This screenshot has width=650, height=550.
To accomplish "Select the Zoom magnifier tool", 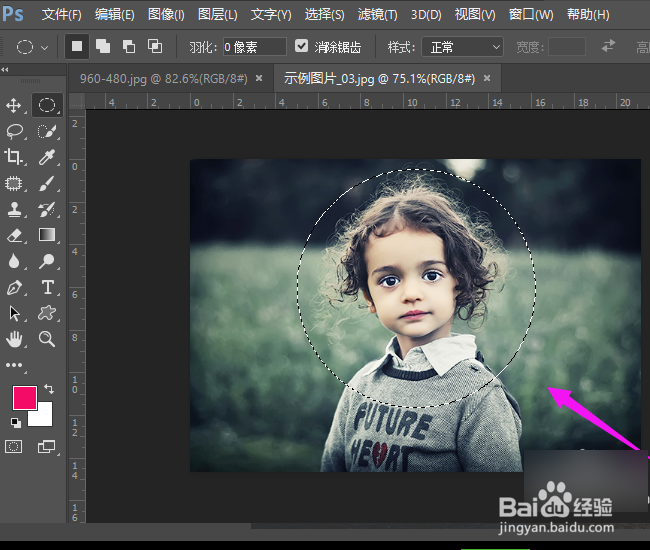I will 47,339.
